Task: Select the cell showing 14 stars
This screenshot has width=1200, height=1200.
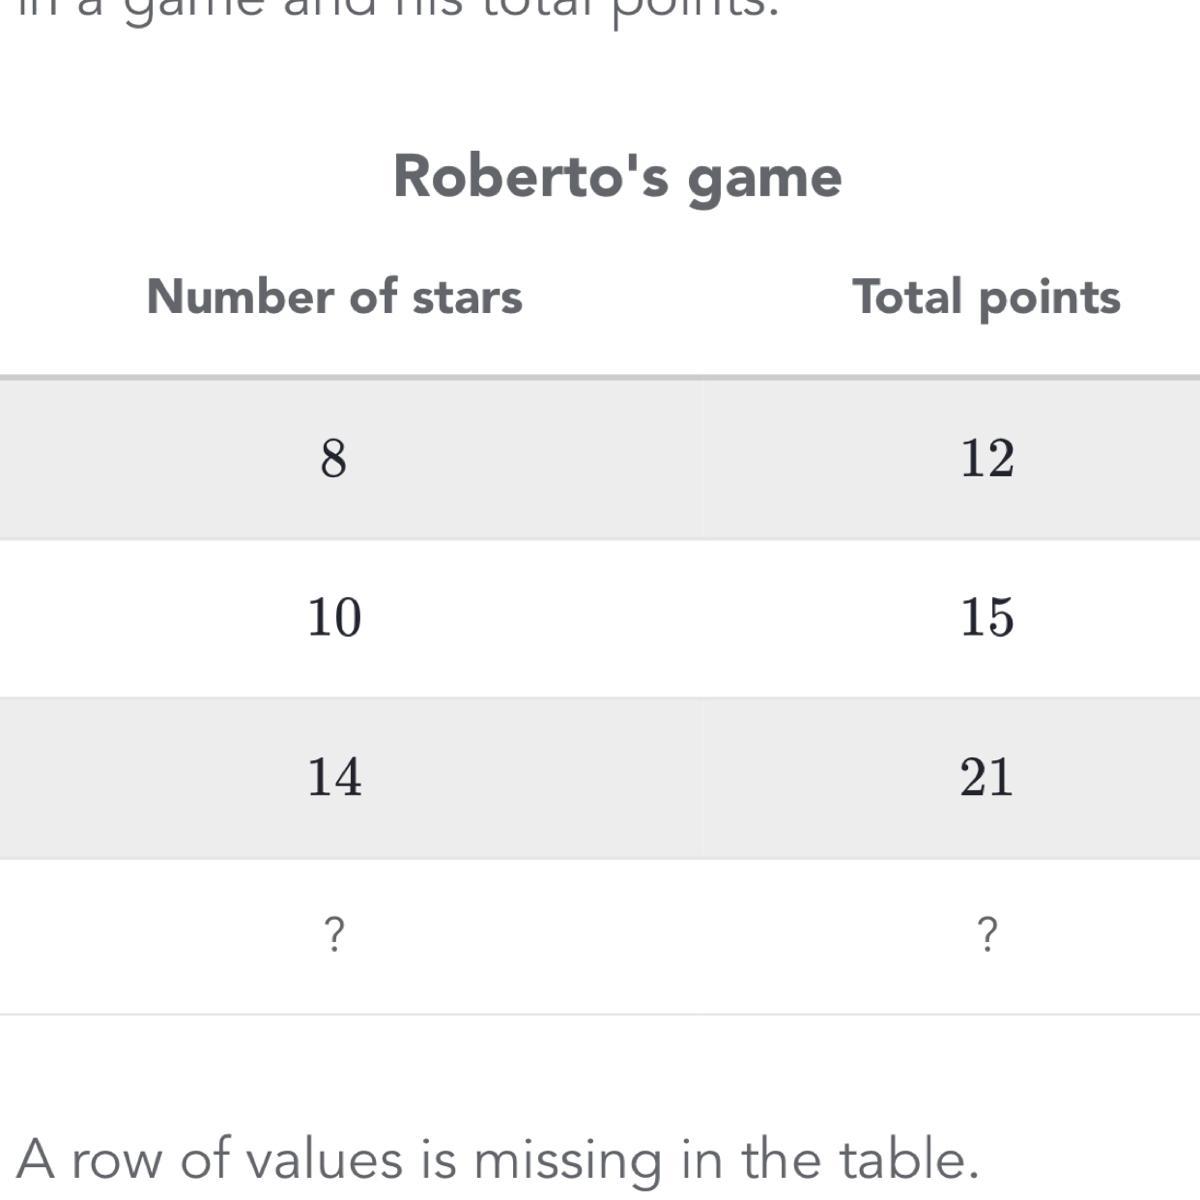Action: click(x=334, y=777)
